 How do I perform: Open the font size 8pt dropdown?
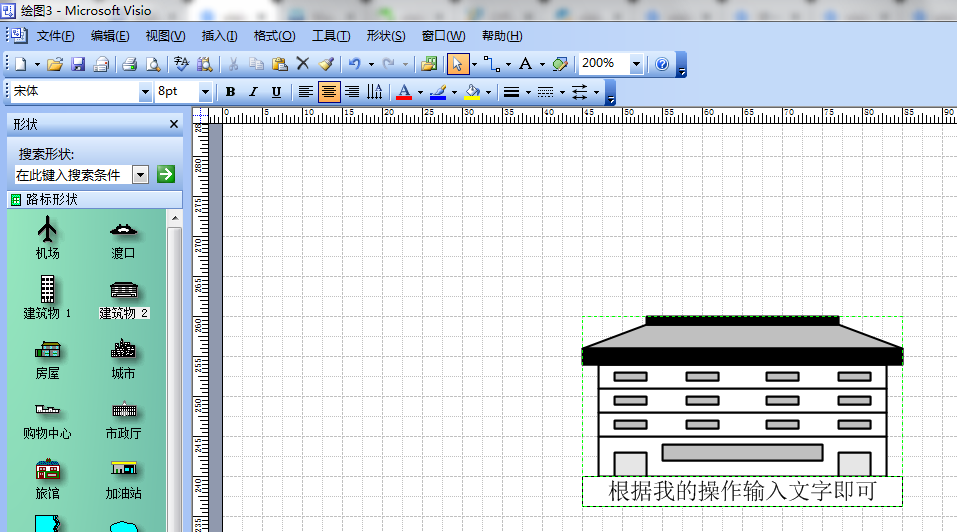(x=205, y=92)
